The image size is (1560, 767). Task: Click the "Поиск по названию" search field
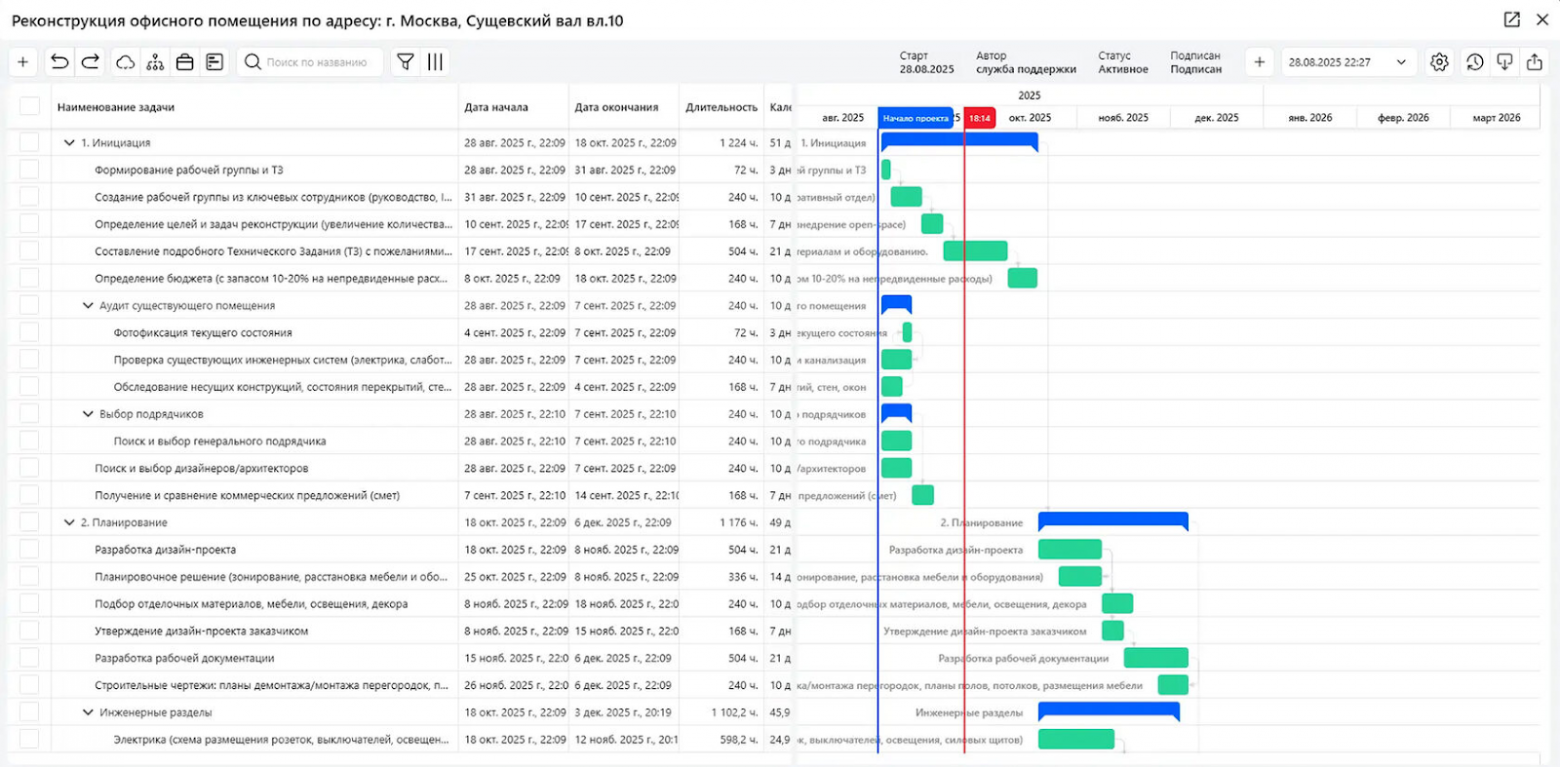click(317, 62)
